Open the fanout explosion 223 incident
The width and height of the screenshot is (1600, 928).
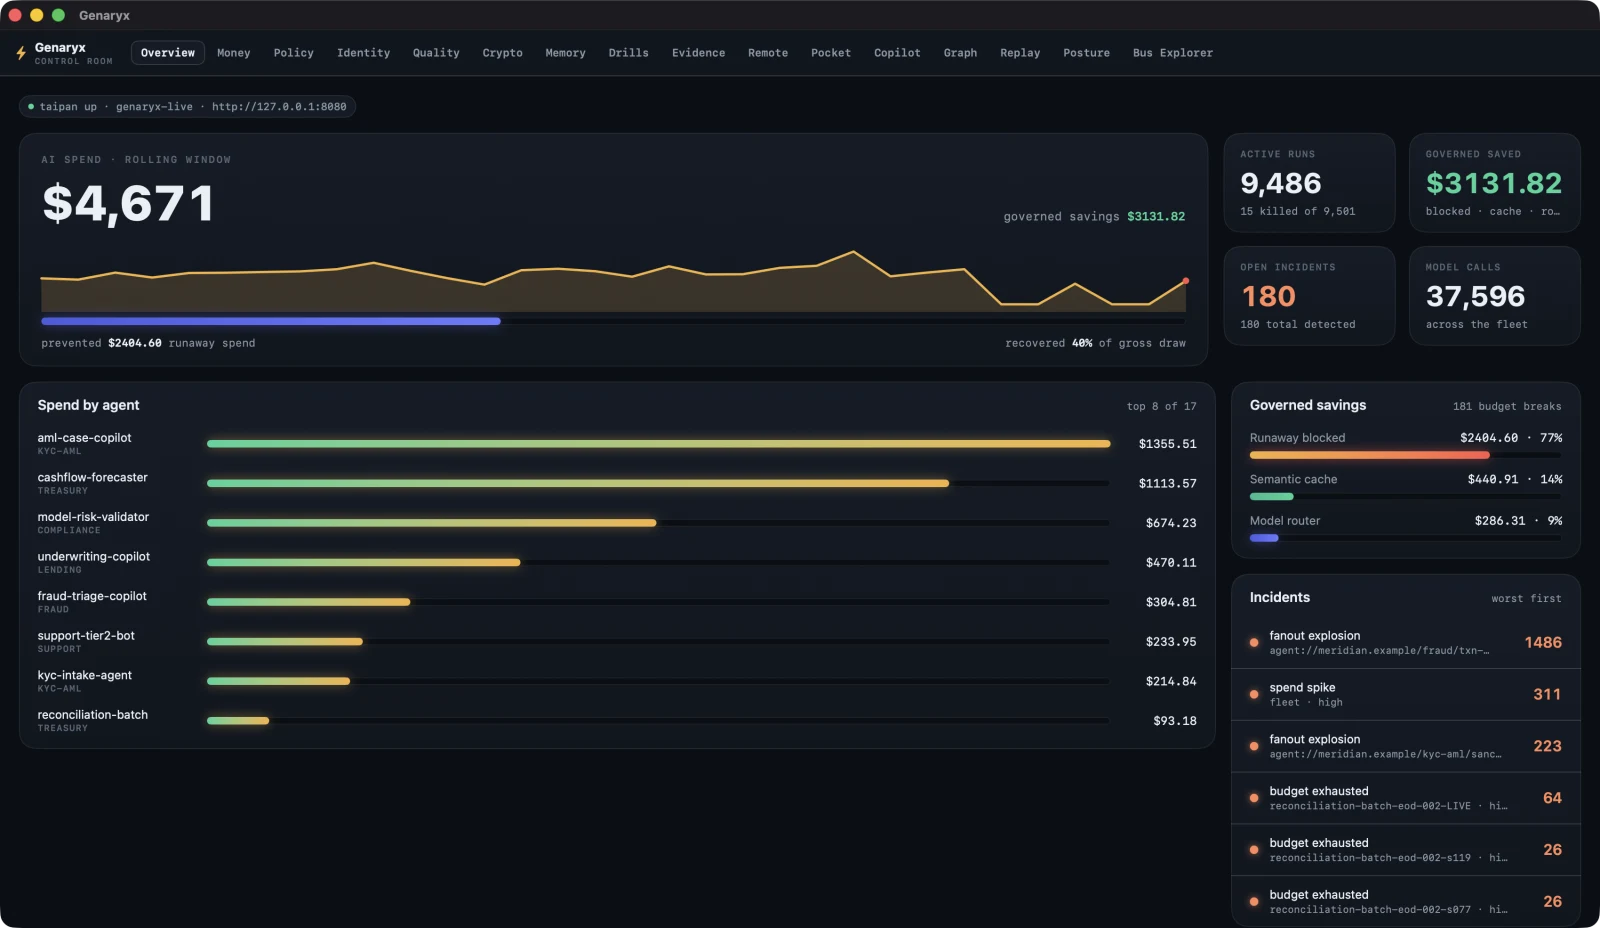(x=1406, y=747)
